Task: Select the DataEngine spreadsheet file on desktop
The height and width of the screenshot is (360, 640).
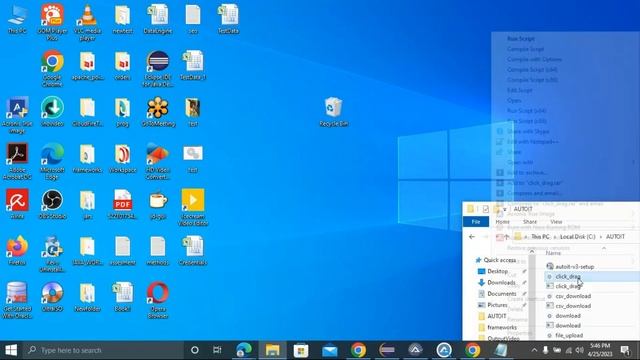Action: tap(158, 19)
